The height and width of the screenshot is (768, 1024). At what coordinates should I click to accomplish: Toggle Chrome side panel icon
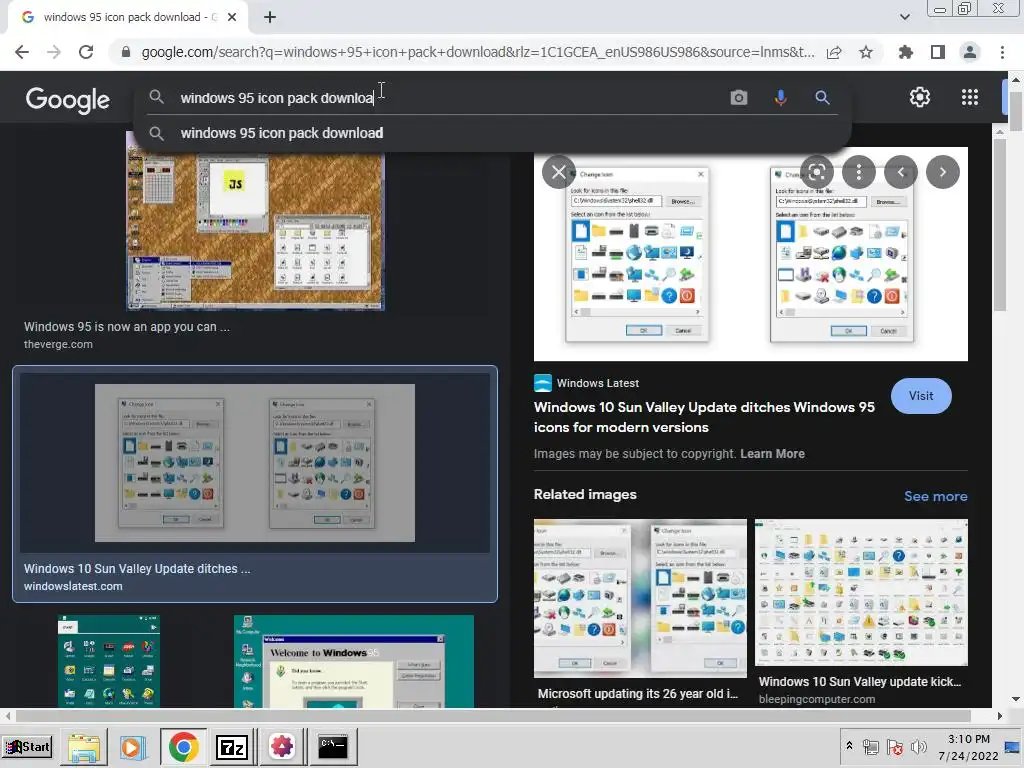937,52
